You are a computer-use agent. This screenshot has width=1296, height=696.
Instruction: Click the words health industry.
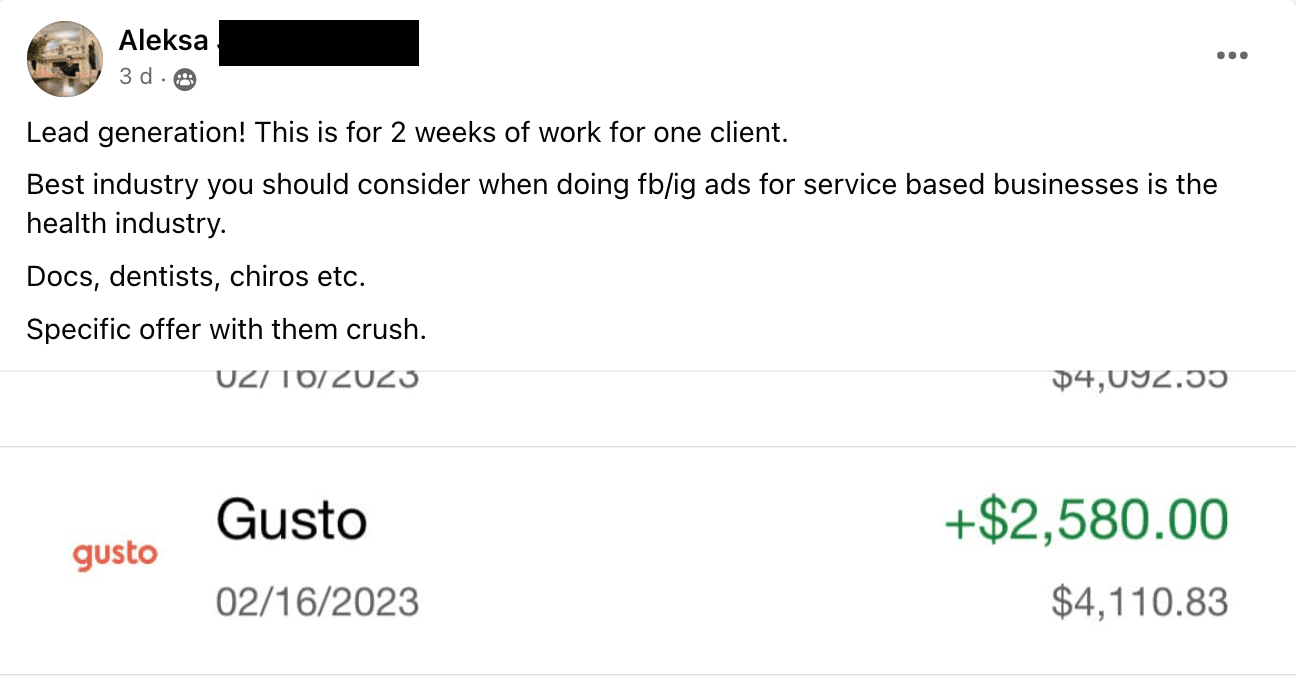127,224
